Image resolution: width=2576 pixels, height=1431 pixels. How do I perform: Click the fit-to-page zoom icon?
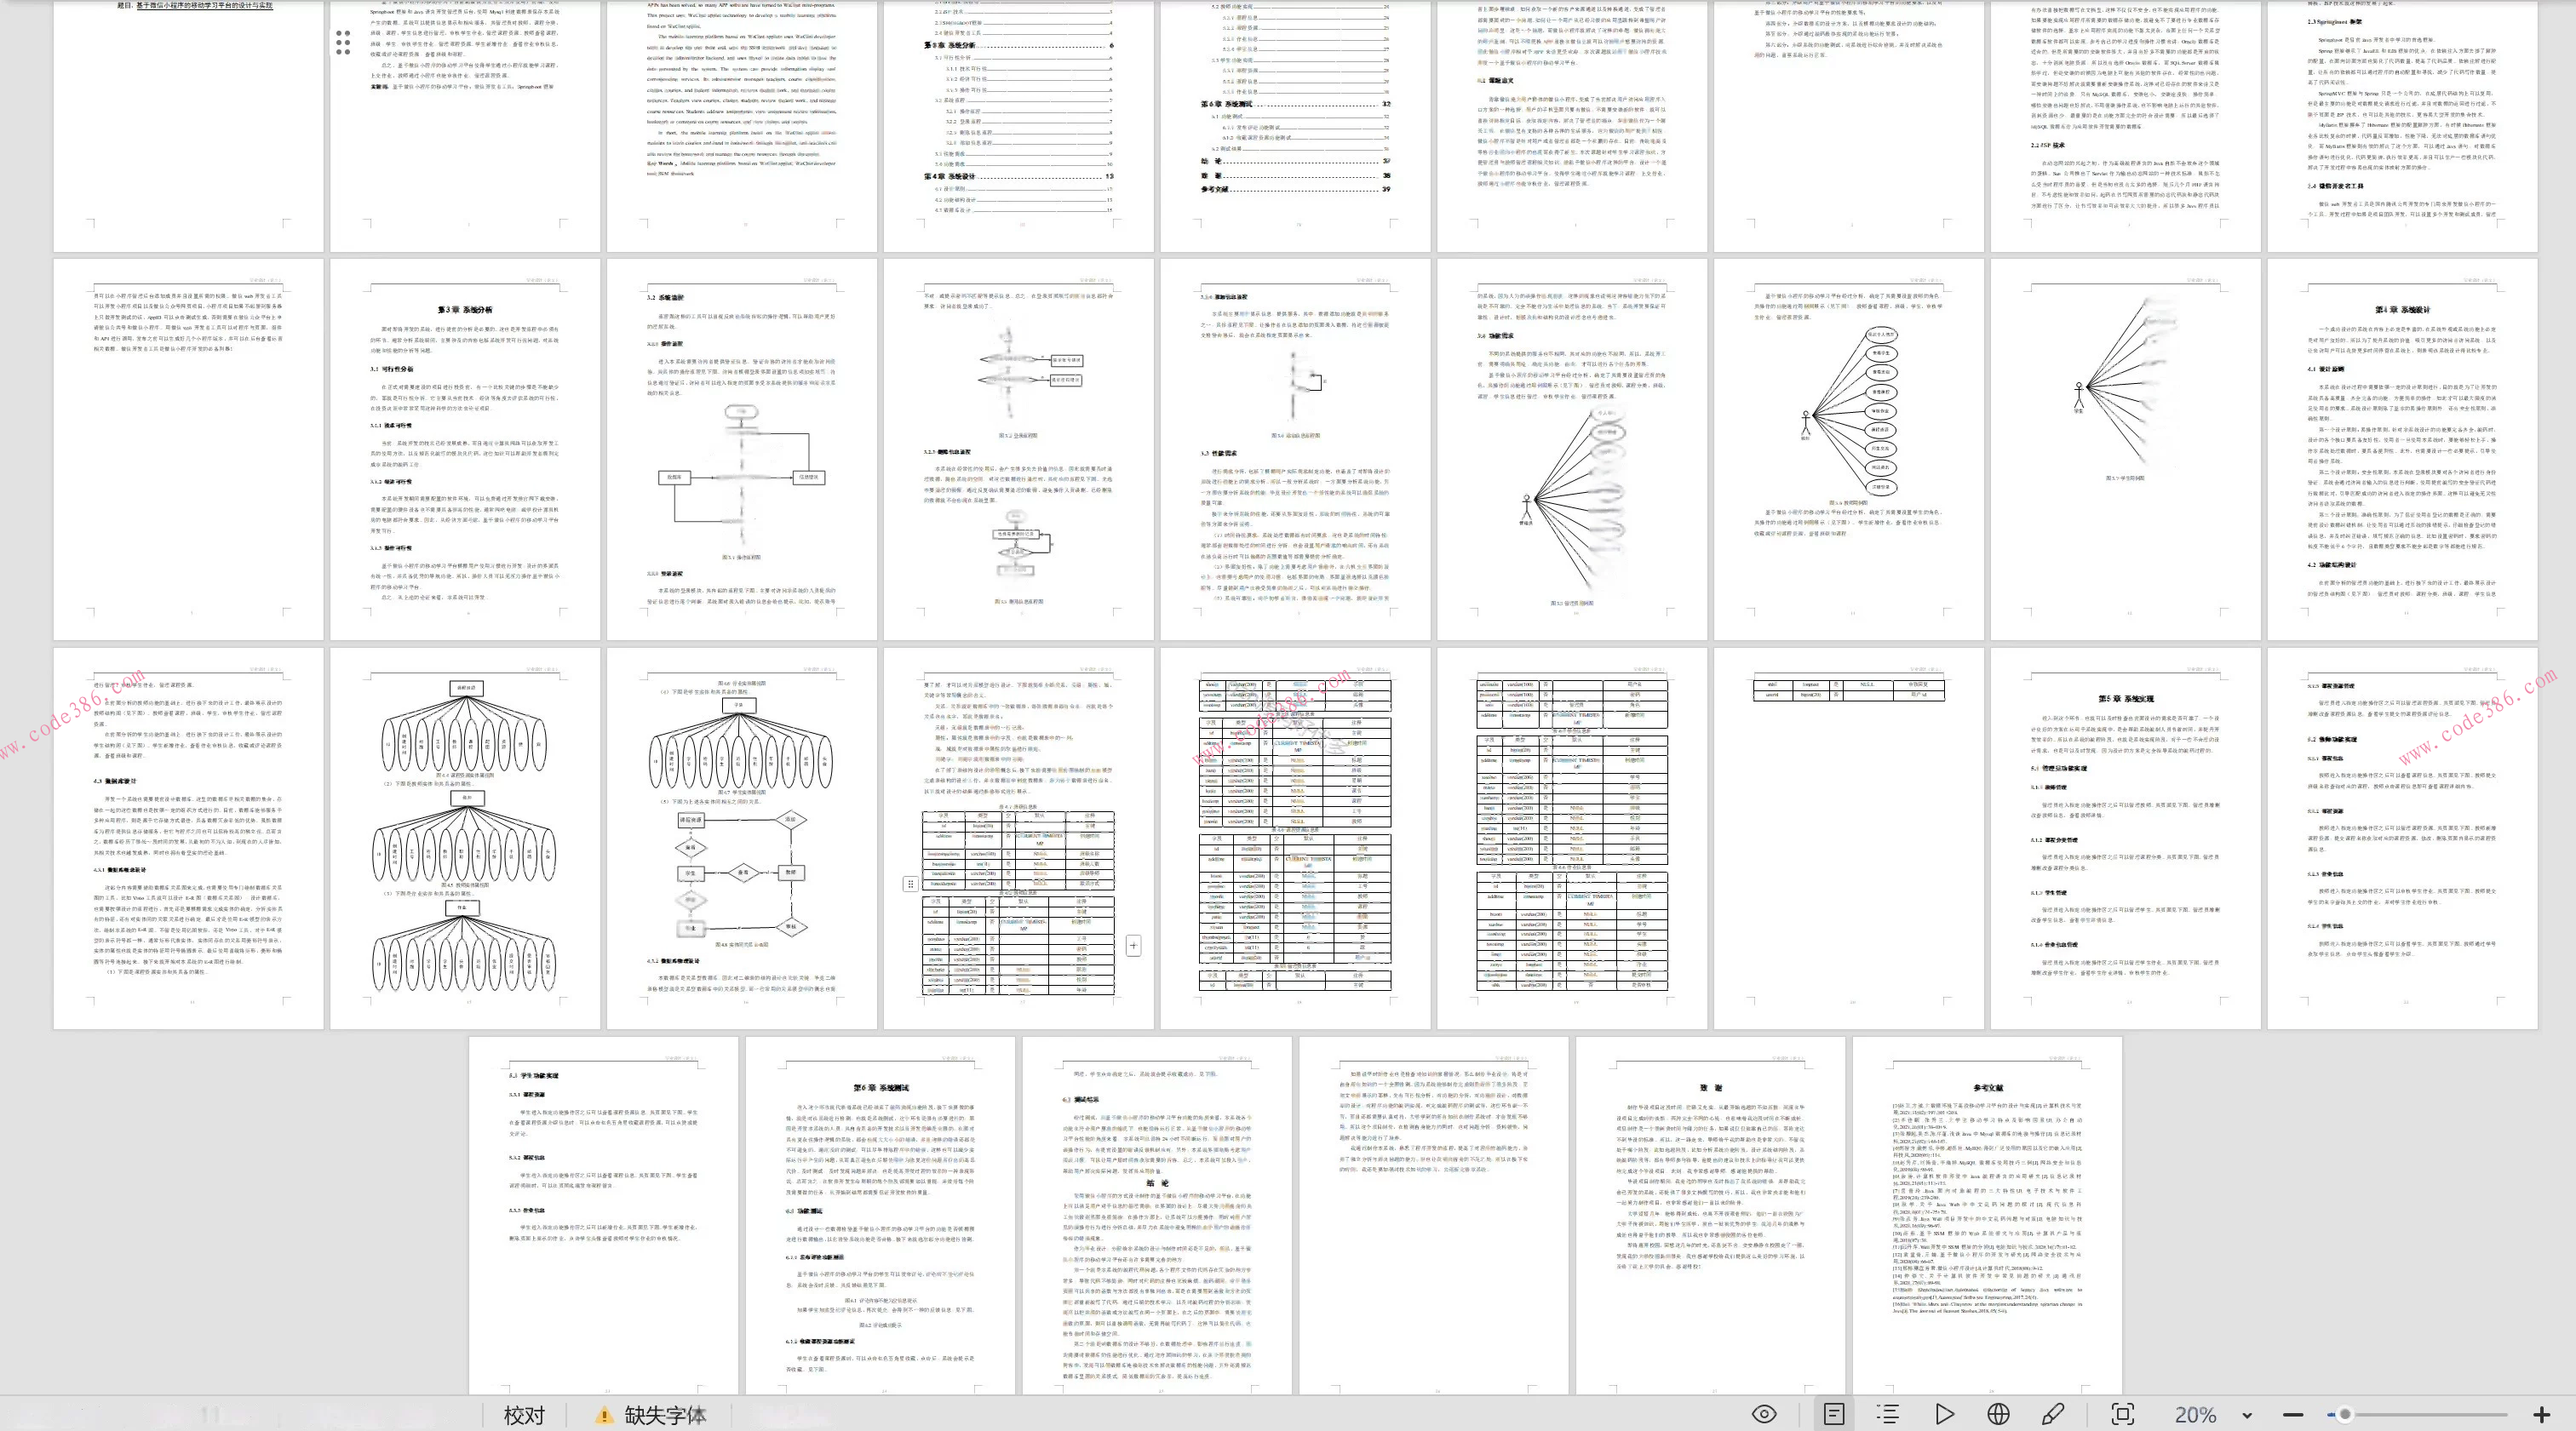tap(2122, 1414)
